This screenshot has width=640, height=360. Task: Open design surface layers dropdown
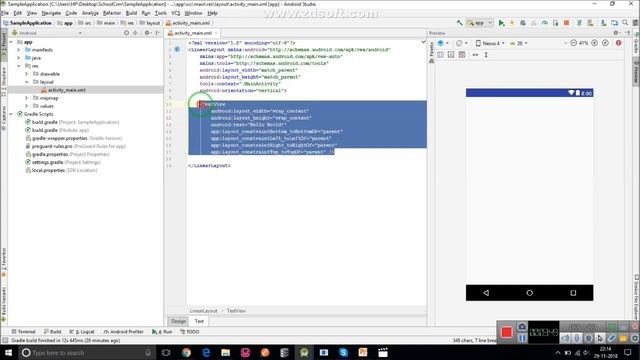click(443, 43)
